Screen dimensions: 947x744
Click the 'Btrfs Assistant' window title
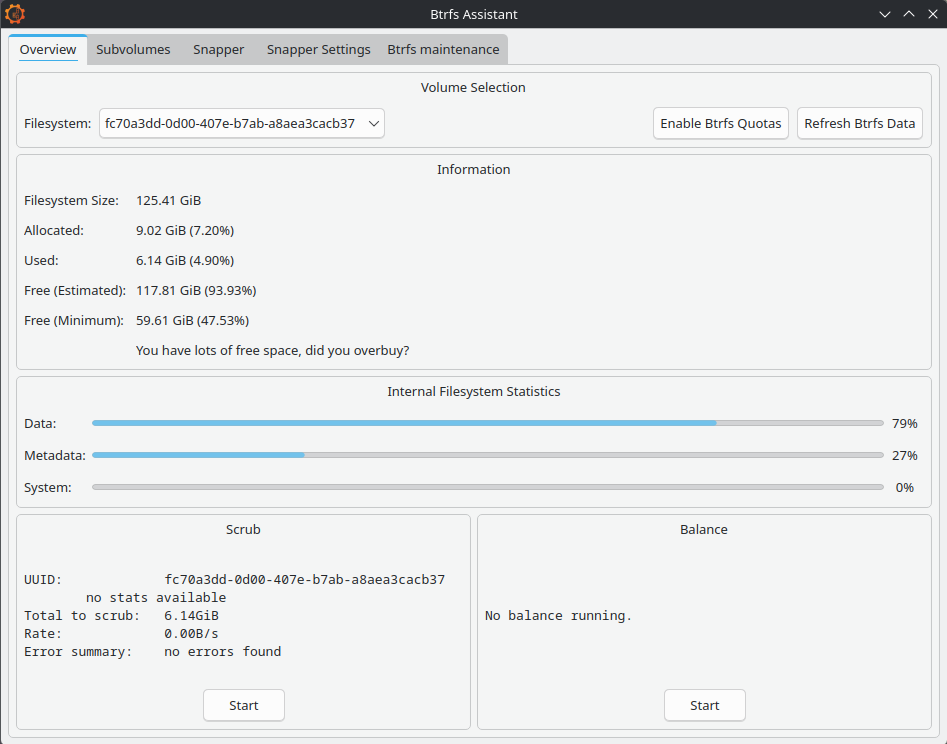[x=474, y=14]
